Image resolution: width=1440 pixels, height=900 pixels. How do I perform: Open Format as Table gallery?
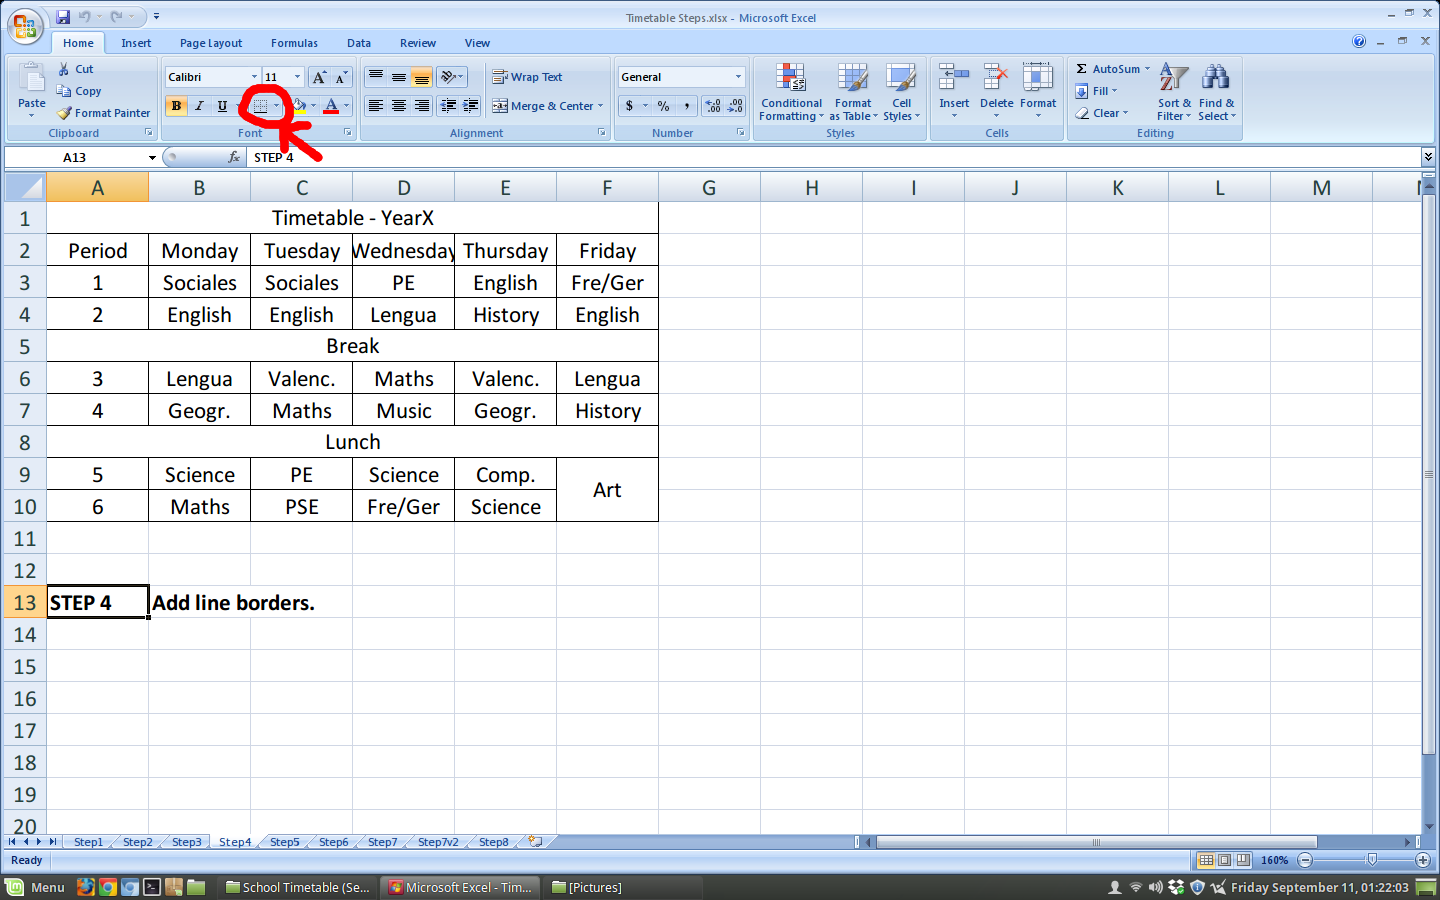[853, 92]
